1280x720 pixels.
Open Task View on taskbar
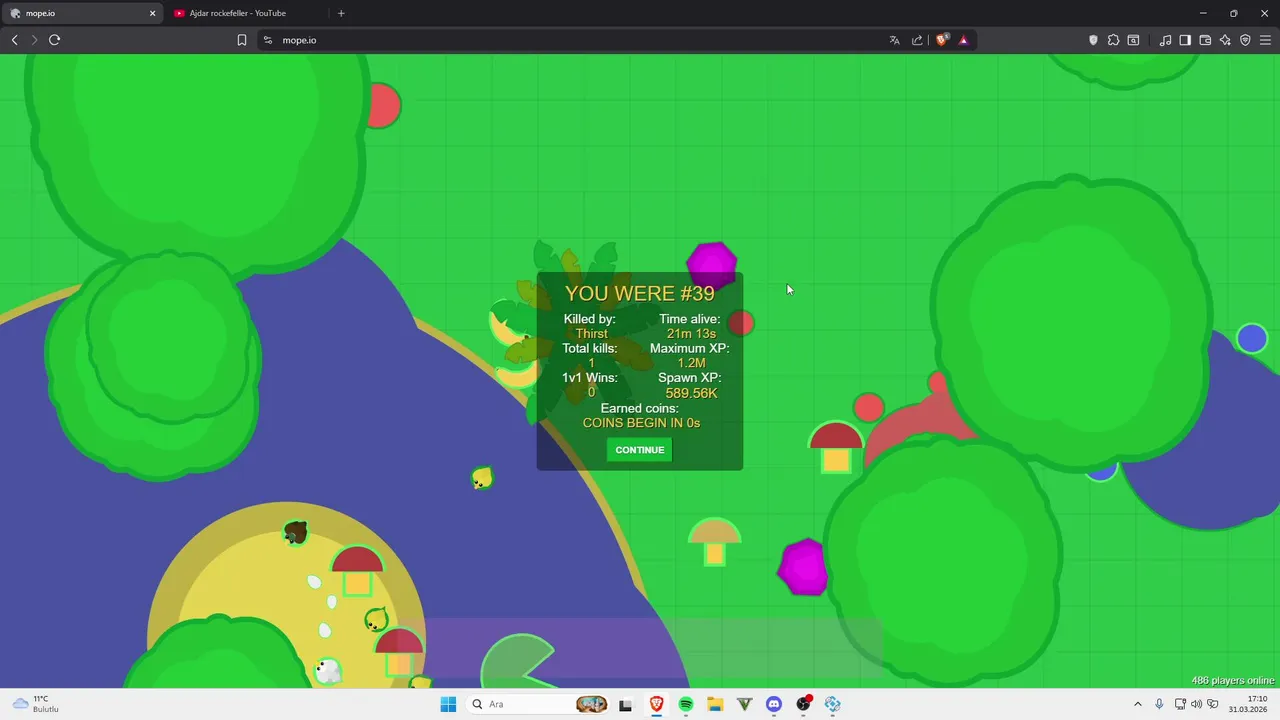coord(626,704)
